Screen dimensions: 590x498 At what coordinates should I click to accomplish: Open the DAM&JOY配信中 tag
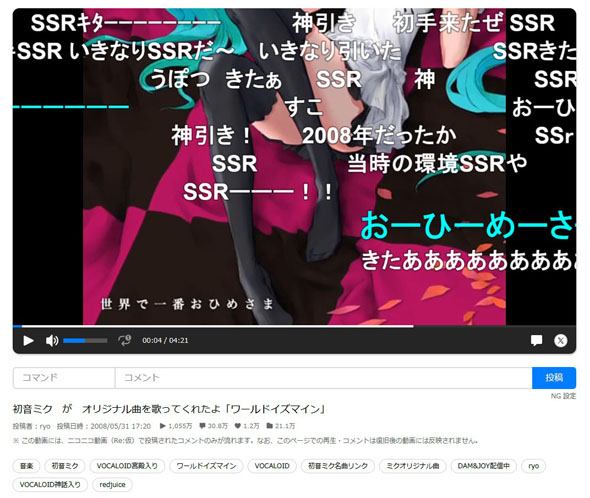tap(484, 466)
